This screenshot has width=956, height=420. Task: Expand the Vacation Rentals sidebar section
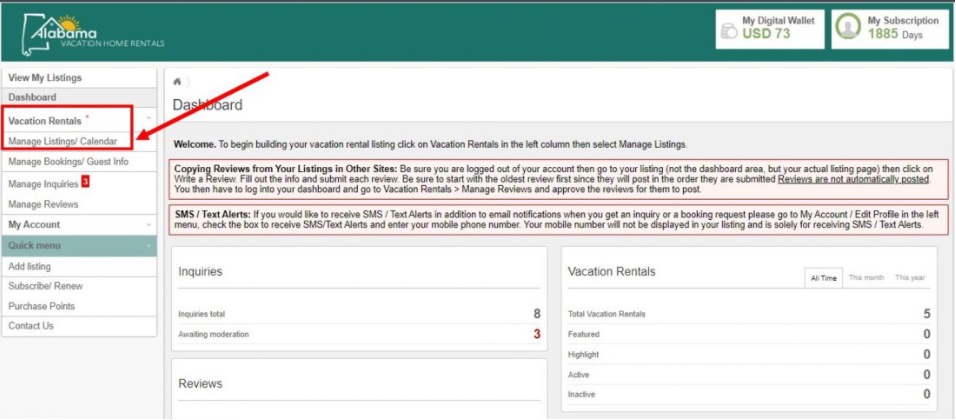click(147, 121)
